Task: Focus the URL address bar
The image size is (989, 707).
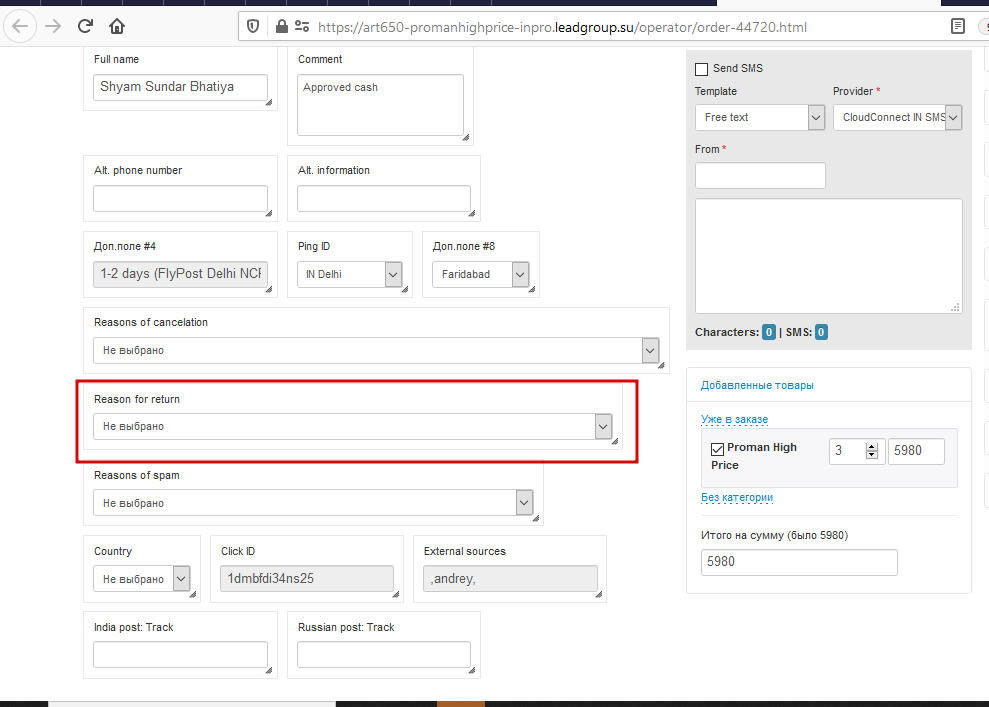Action: tap(562, 27)
